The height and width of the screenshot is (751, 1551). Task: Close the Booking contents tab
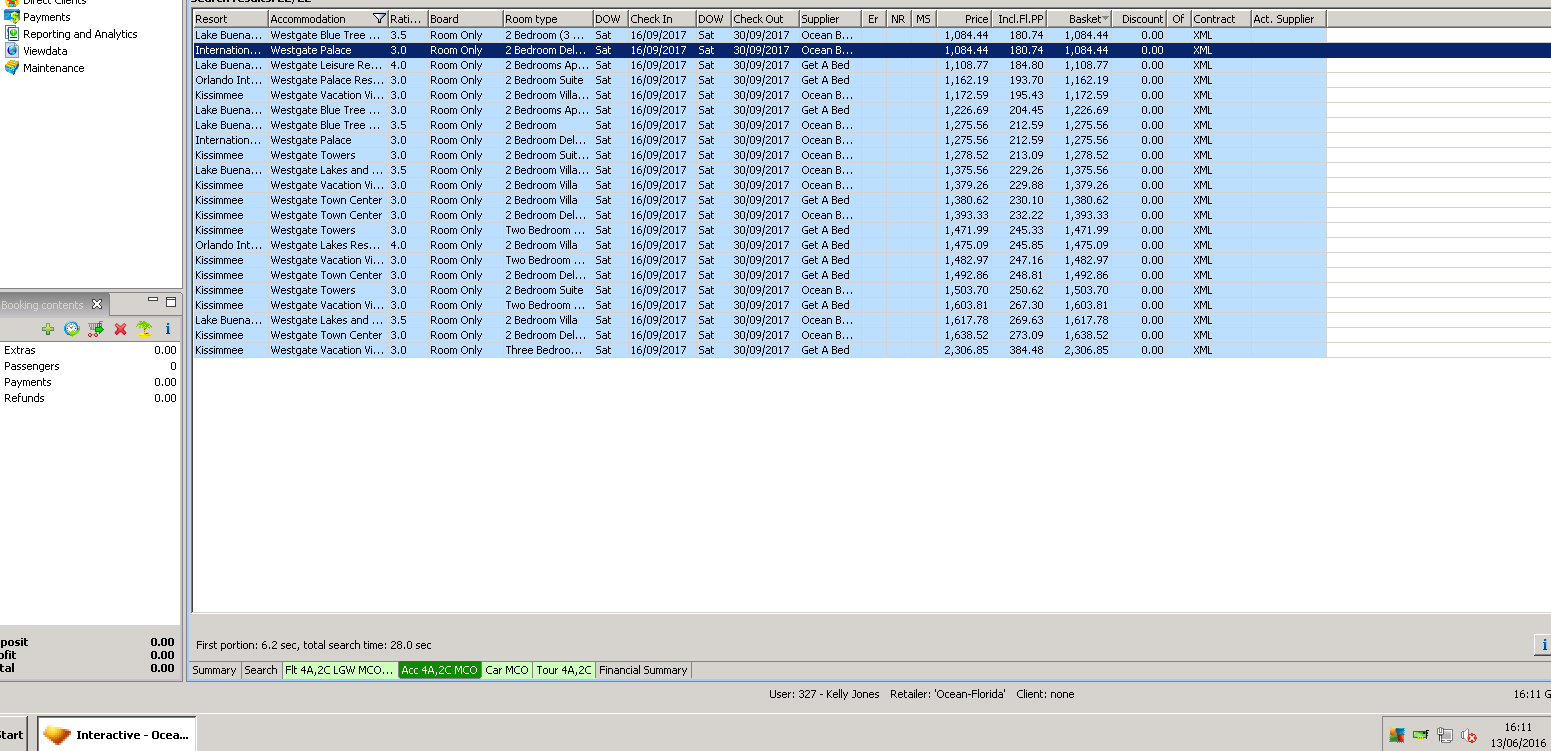pyautogui.click(x=97, y=304)
